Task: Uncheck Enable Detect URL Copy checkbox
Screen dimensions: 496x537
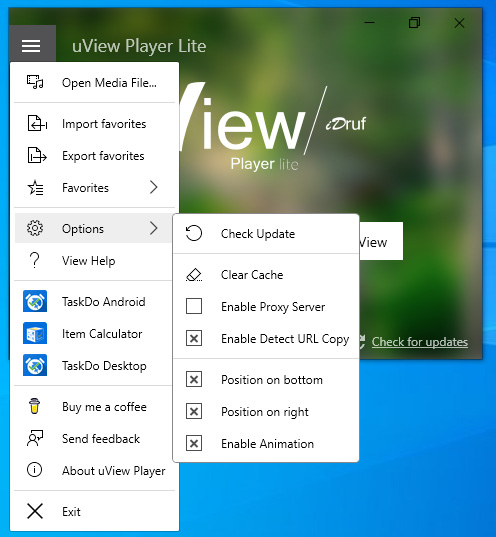Action: coord(194,338)
